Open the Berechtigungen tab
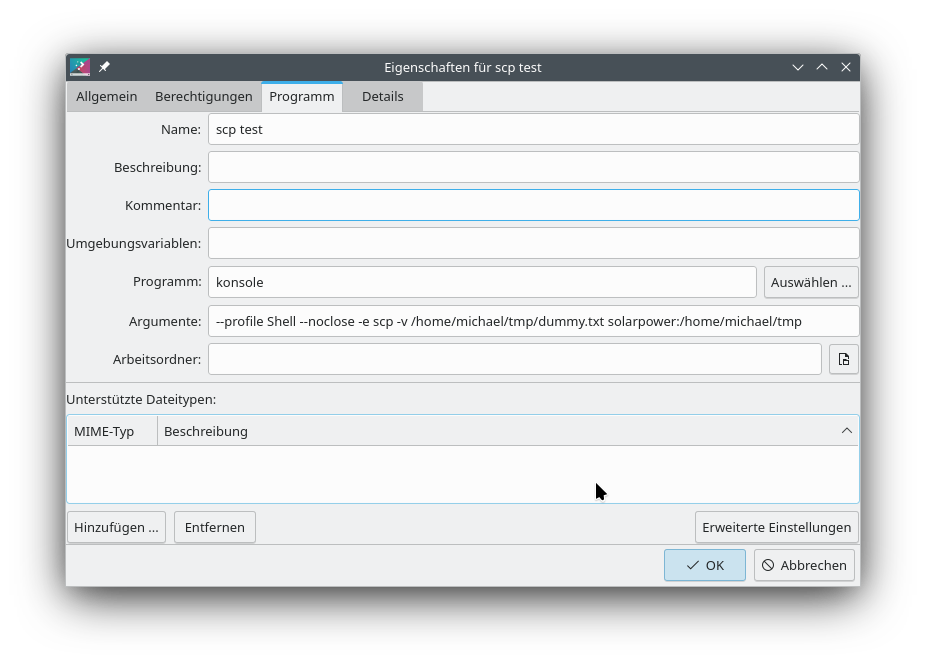The image size is (926, 664). click(203, 97)
